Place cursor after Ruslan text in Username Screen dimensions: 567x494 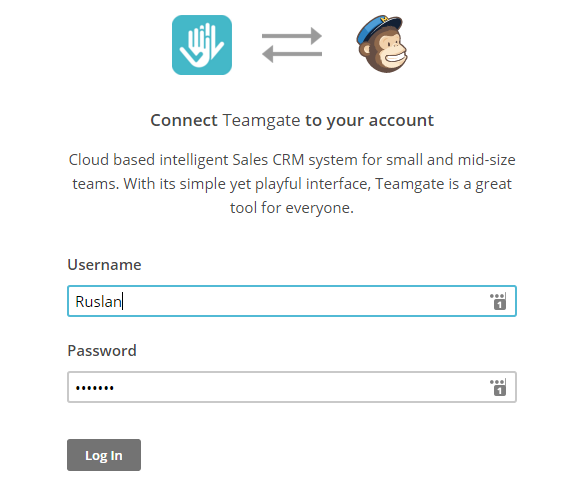(123, 301)
